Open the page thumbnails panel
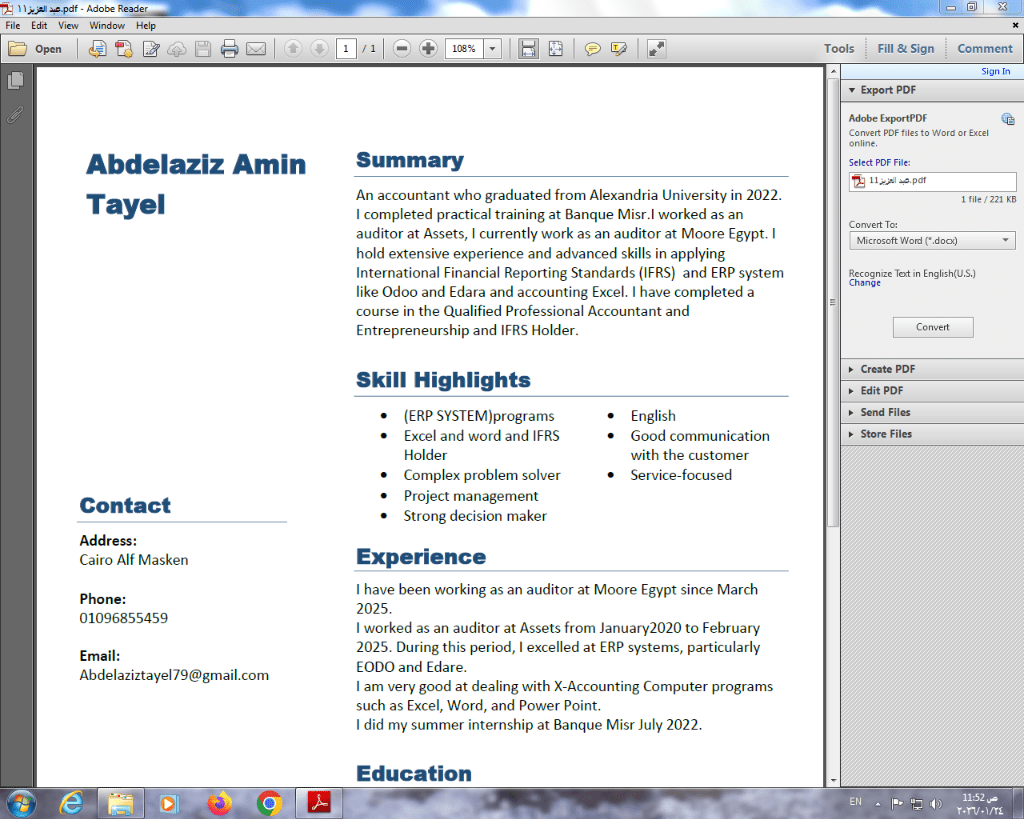The width and height of the screenshot is (1024, 819). 15,81
